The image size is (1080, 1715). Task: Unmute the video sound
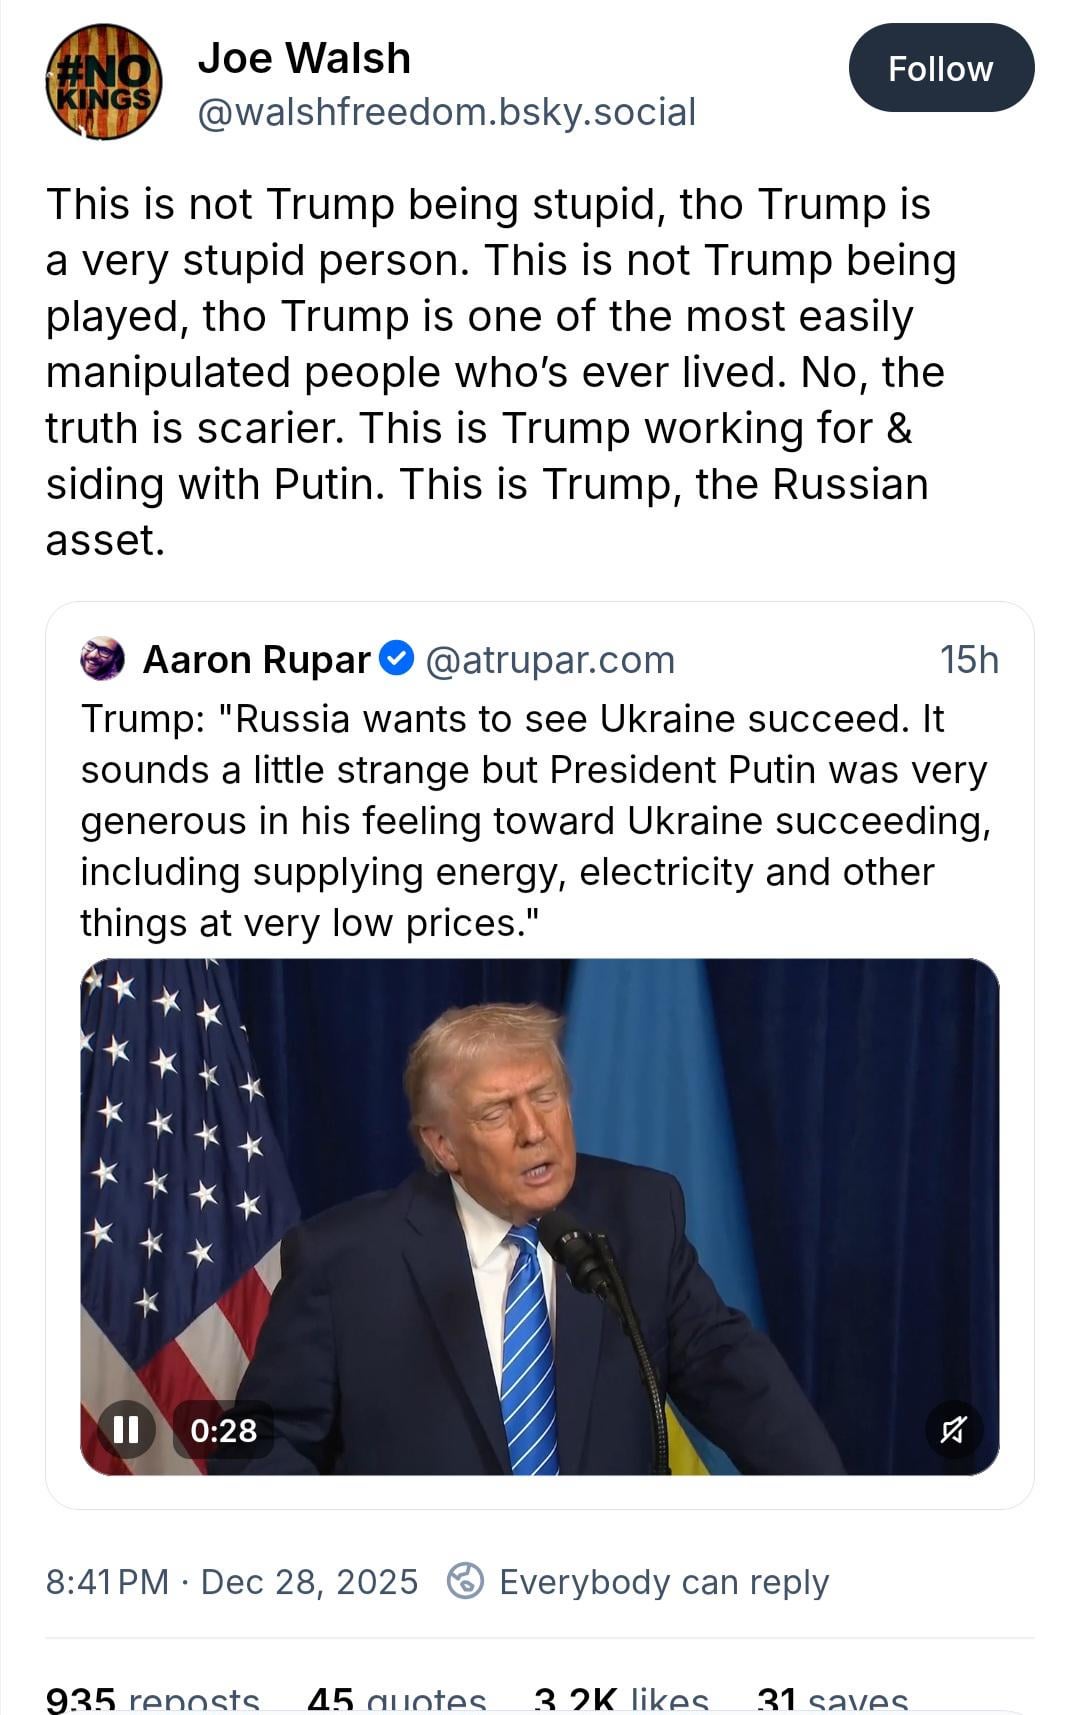point(953,1430)
